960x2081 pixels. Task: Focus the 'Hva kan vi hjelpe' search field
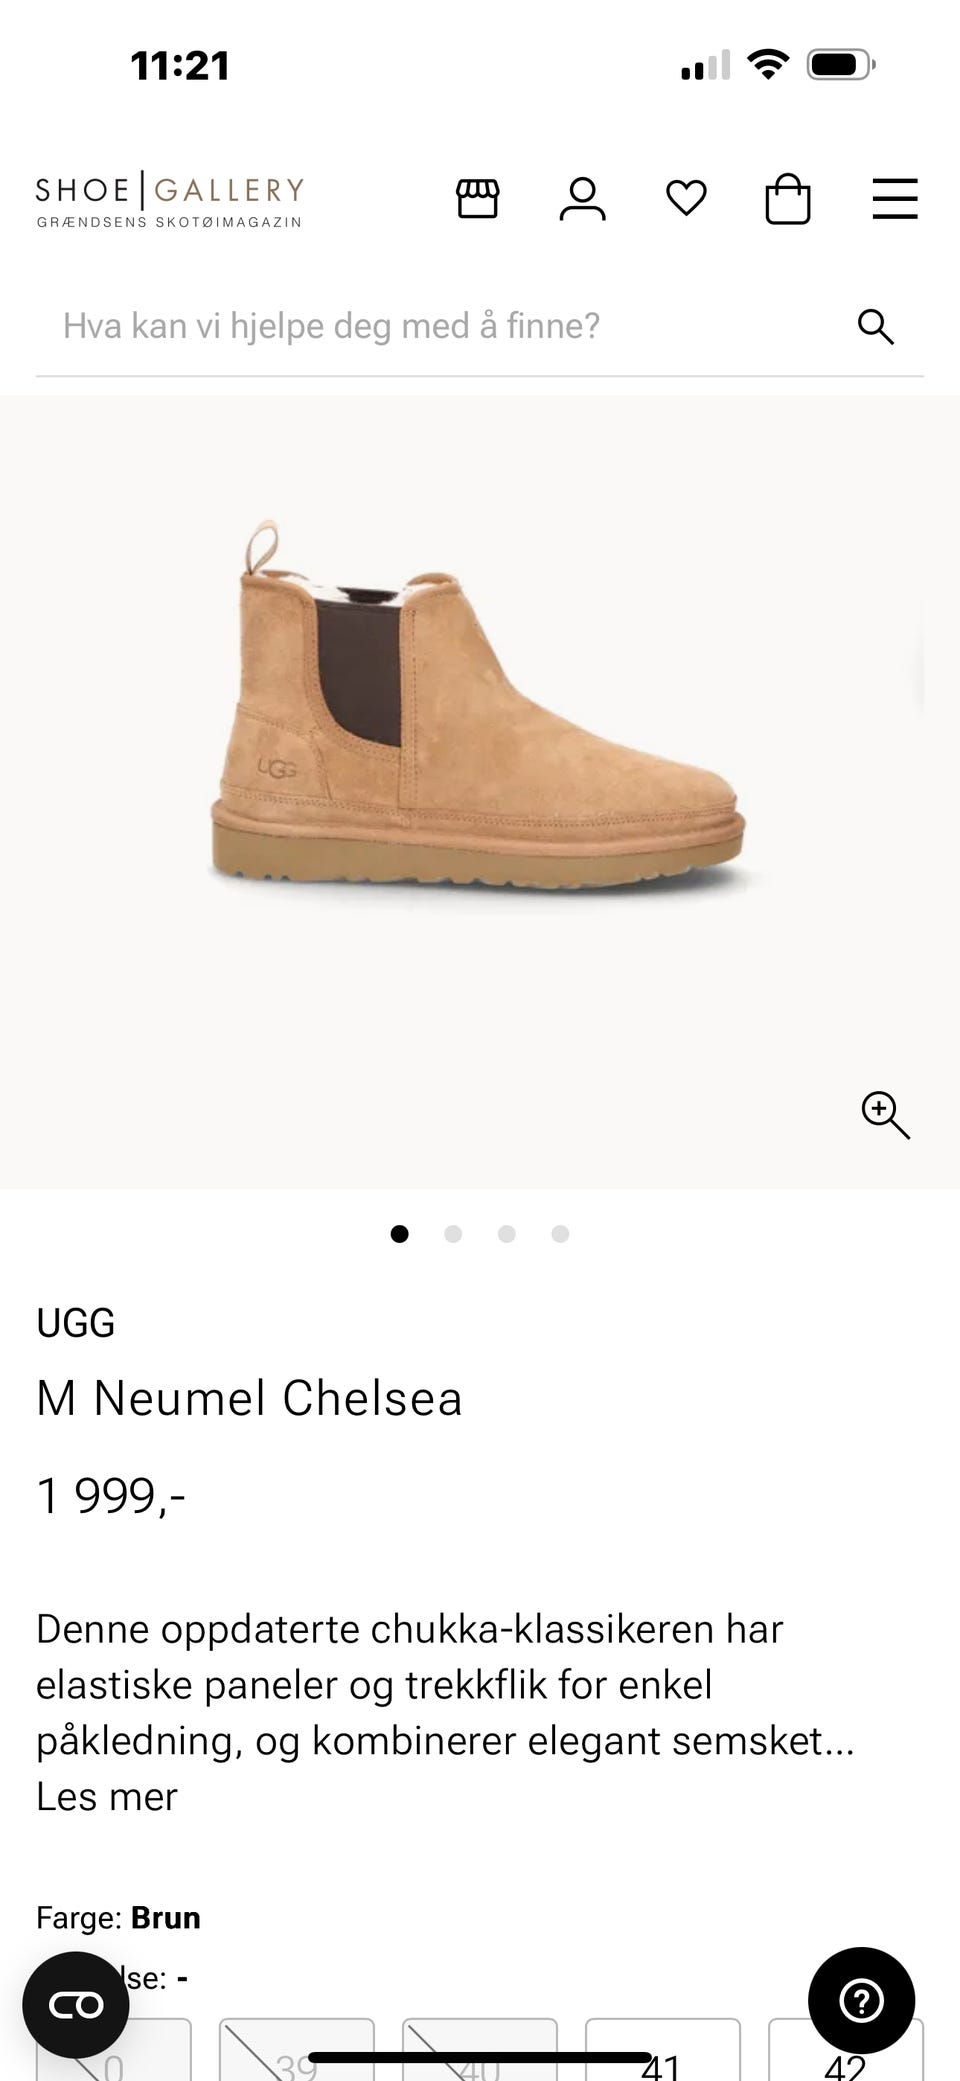[x=440, y=326]
